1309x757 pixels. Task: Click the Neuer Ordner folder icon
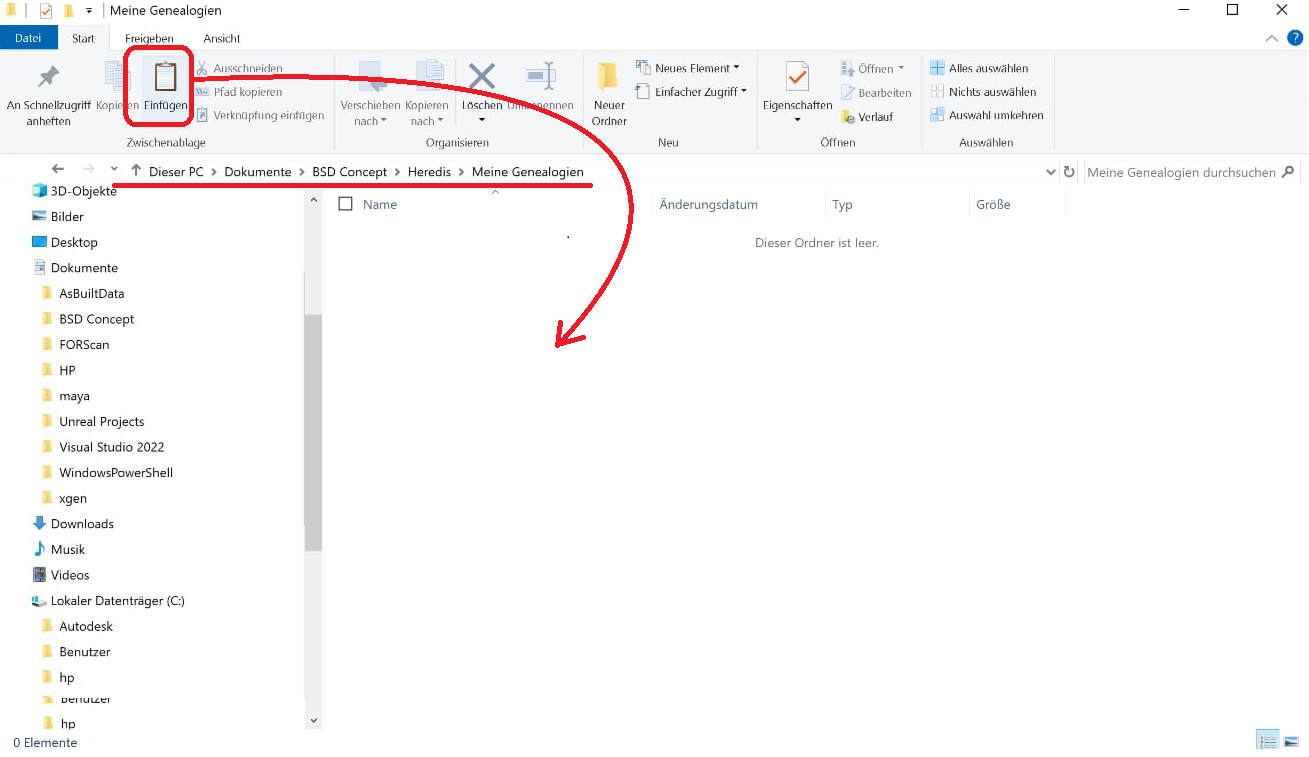pos(608,77)
